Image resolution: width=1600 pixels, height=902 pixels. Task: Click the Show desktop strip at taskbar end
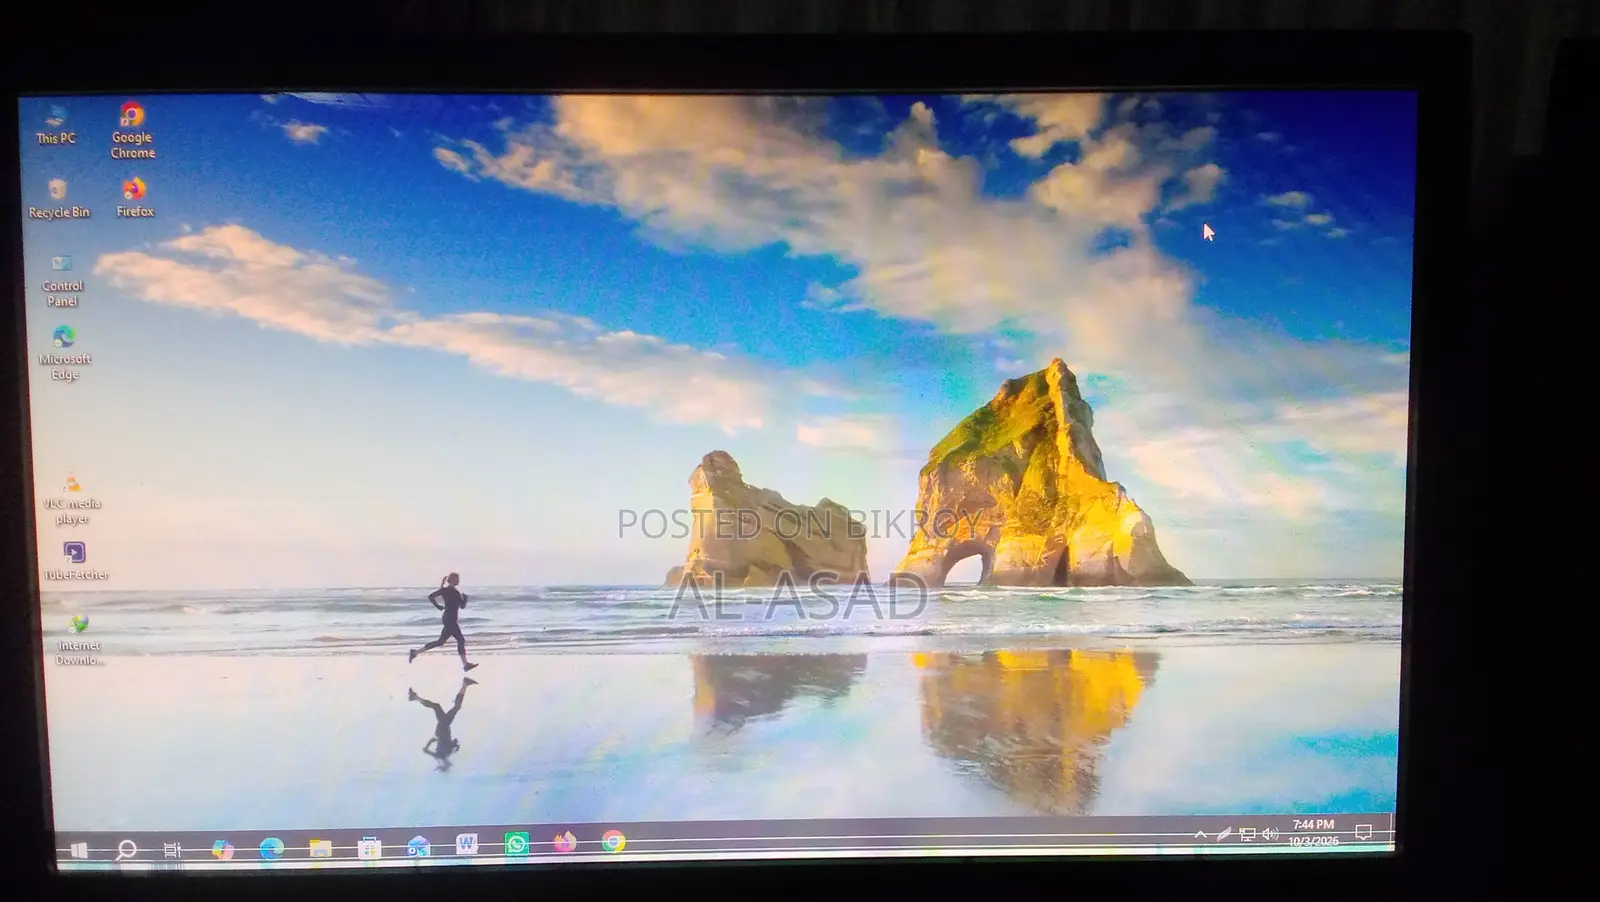click(x=1391, y=832)
